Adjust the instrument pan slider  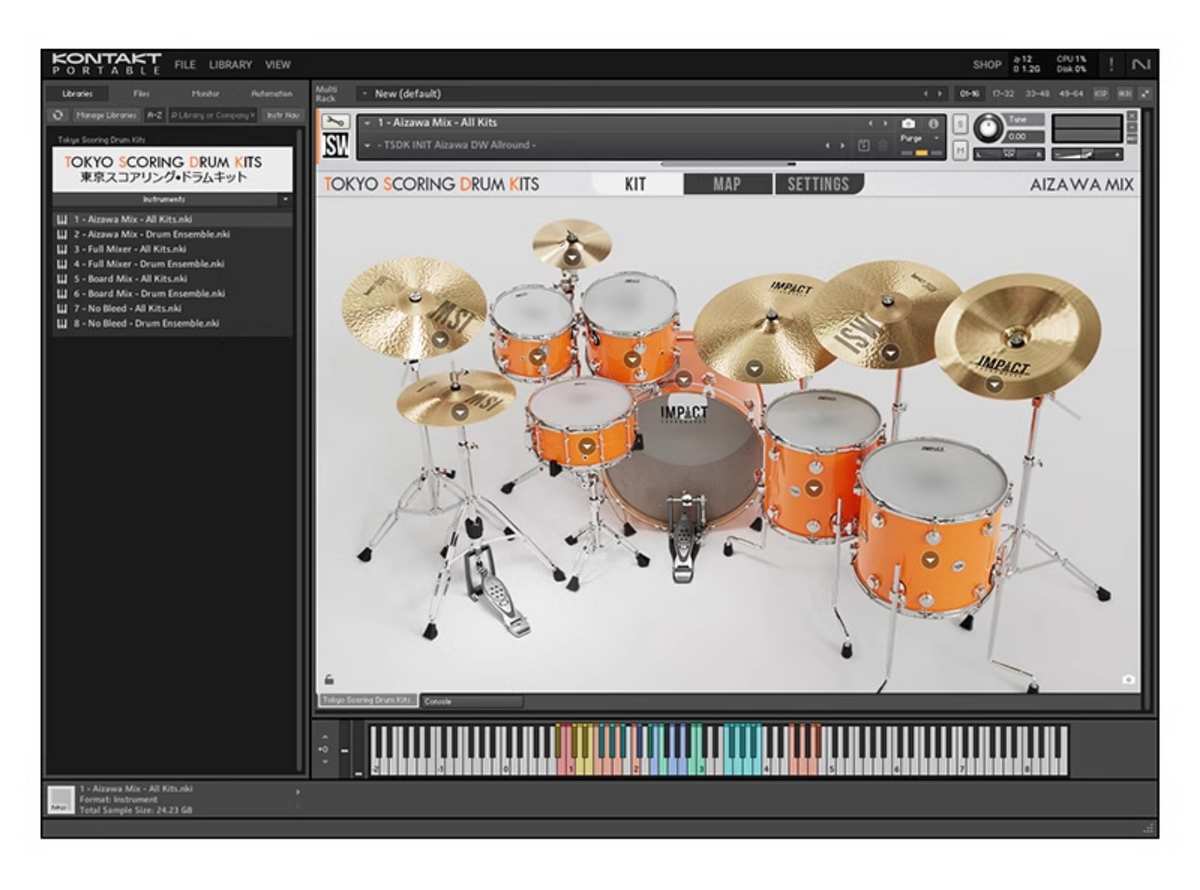(1007, 154)
